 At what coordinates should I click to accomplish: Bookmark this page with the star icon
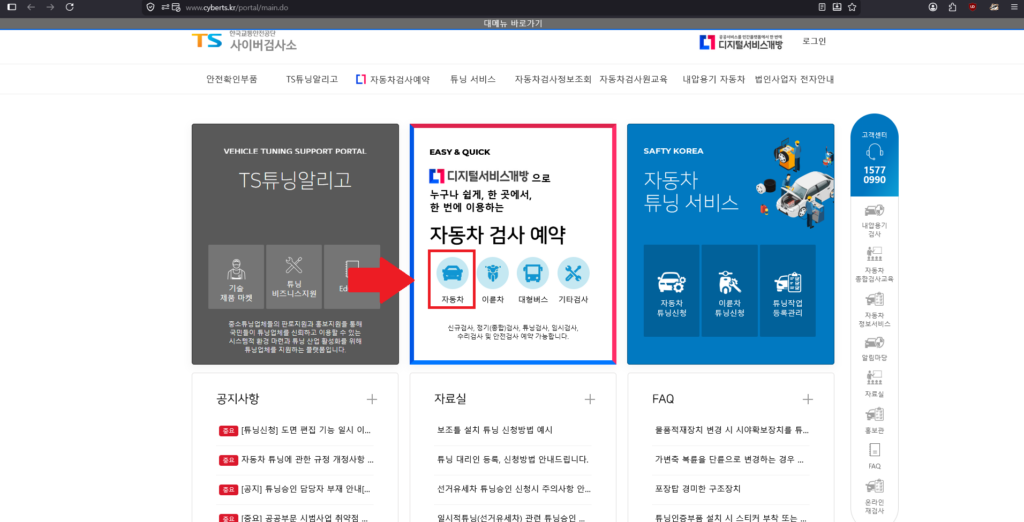click(x=852, y=7)
